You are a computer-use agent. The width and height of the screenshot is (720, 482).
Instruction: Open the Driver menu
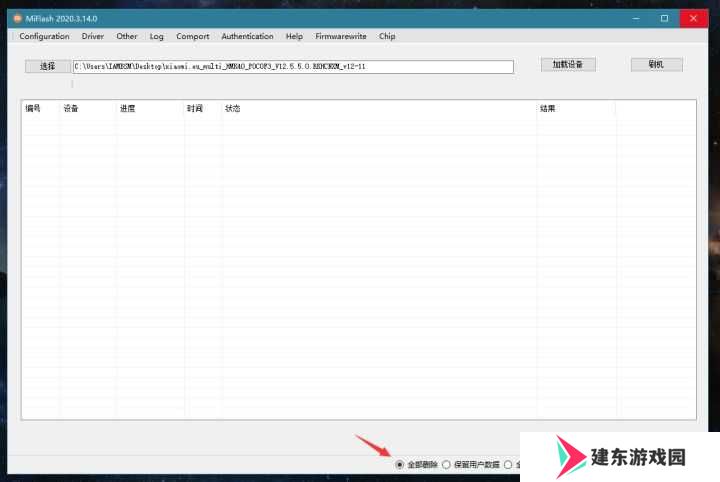92,36
